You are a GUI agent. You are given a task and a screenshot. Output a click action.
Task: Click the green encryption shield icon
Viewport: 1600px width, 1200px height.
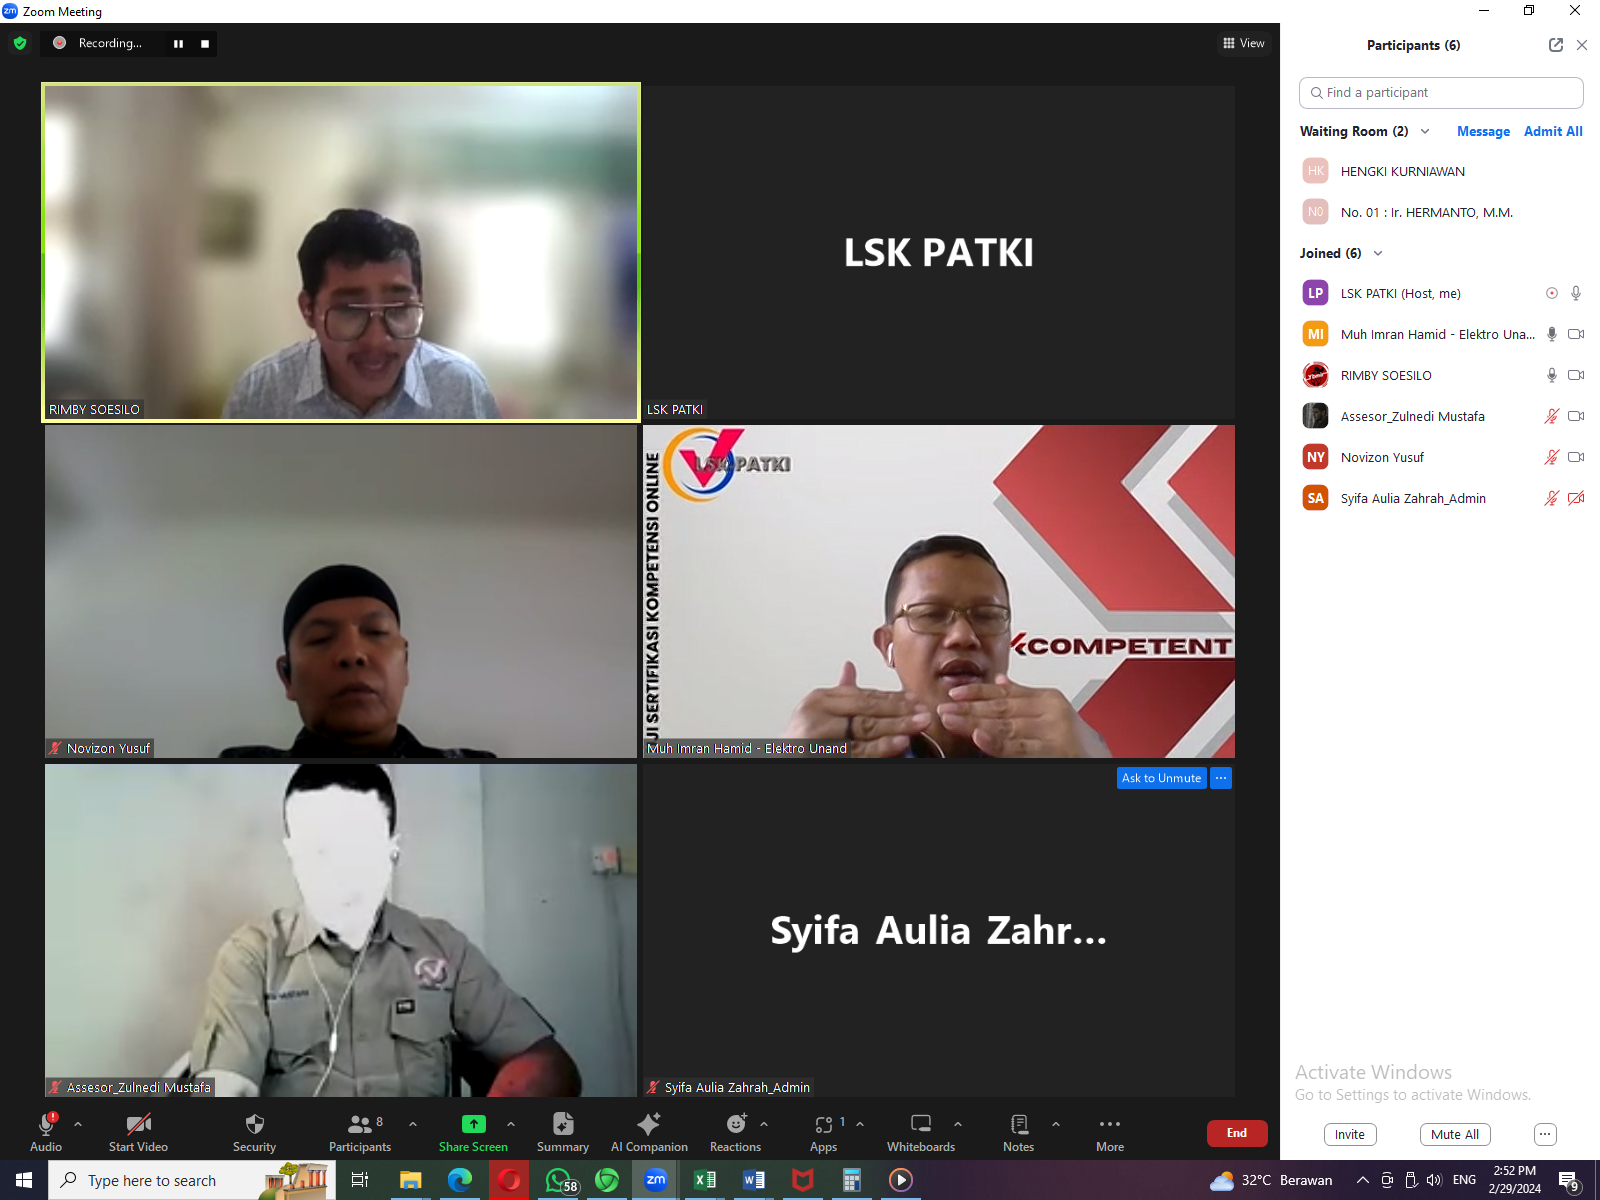click(20, 43)
